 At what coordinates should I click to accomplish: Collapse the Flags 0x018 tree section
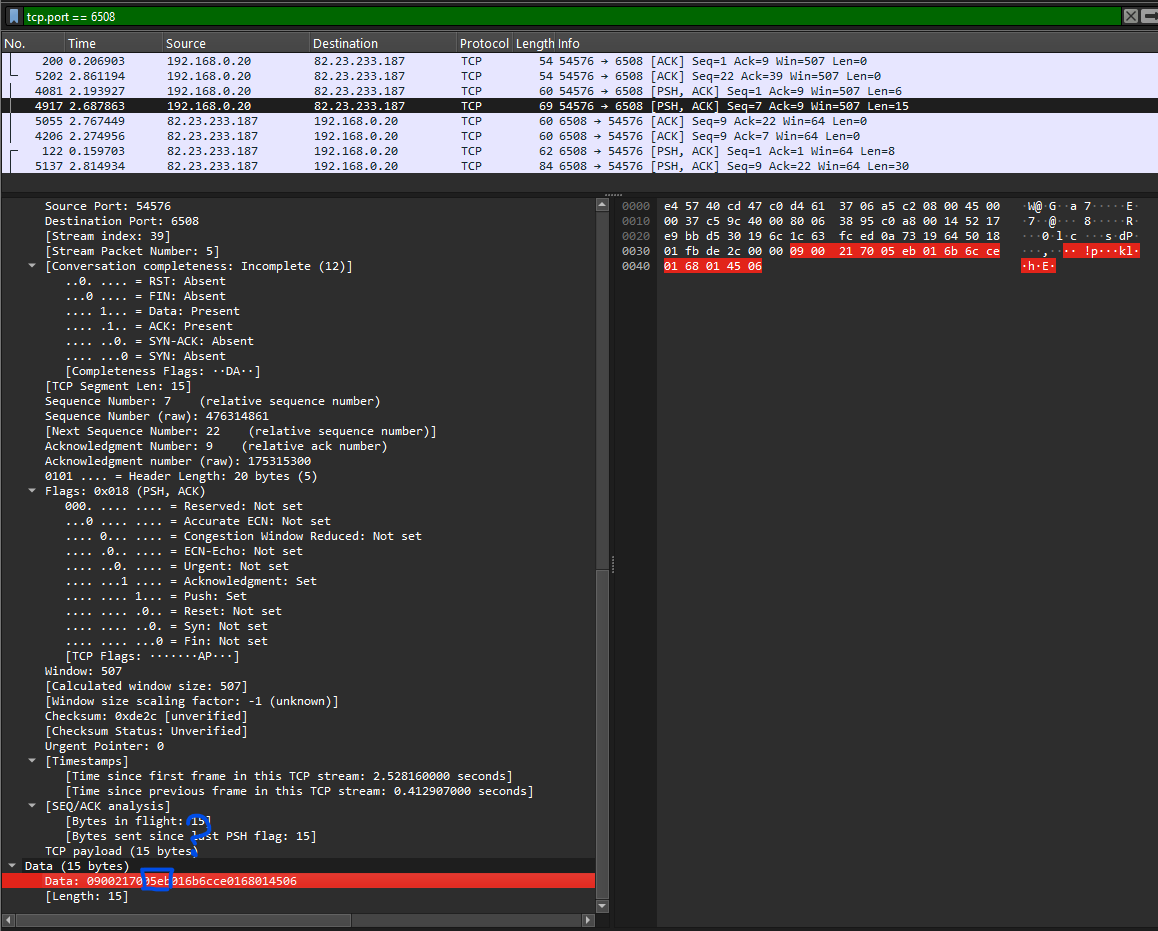coord(33,491)
